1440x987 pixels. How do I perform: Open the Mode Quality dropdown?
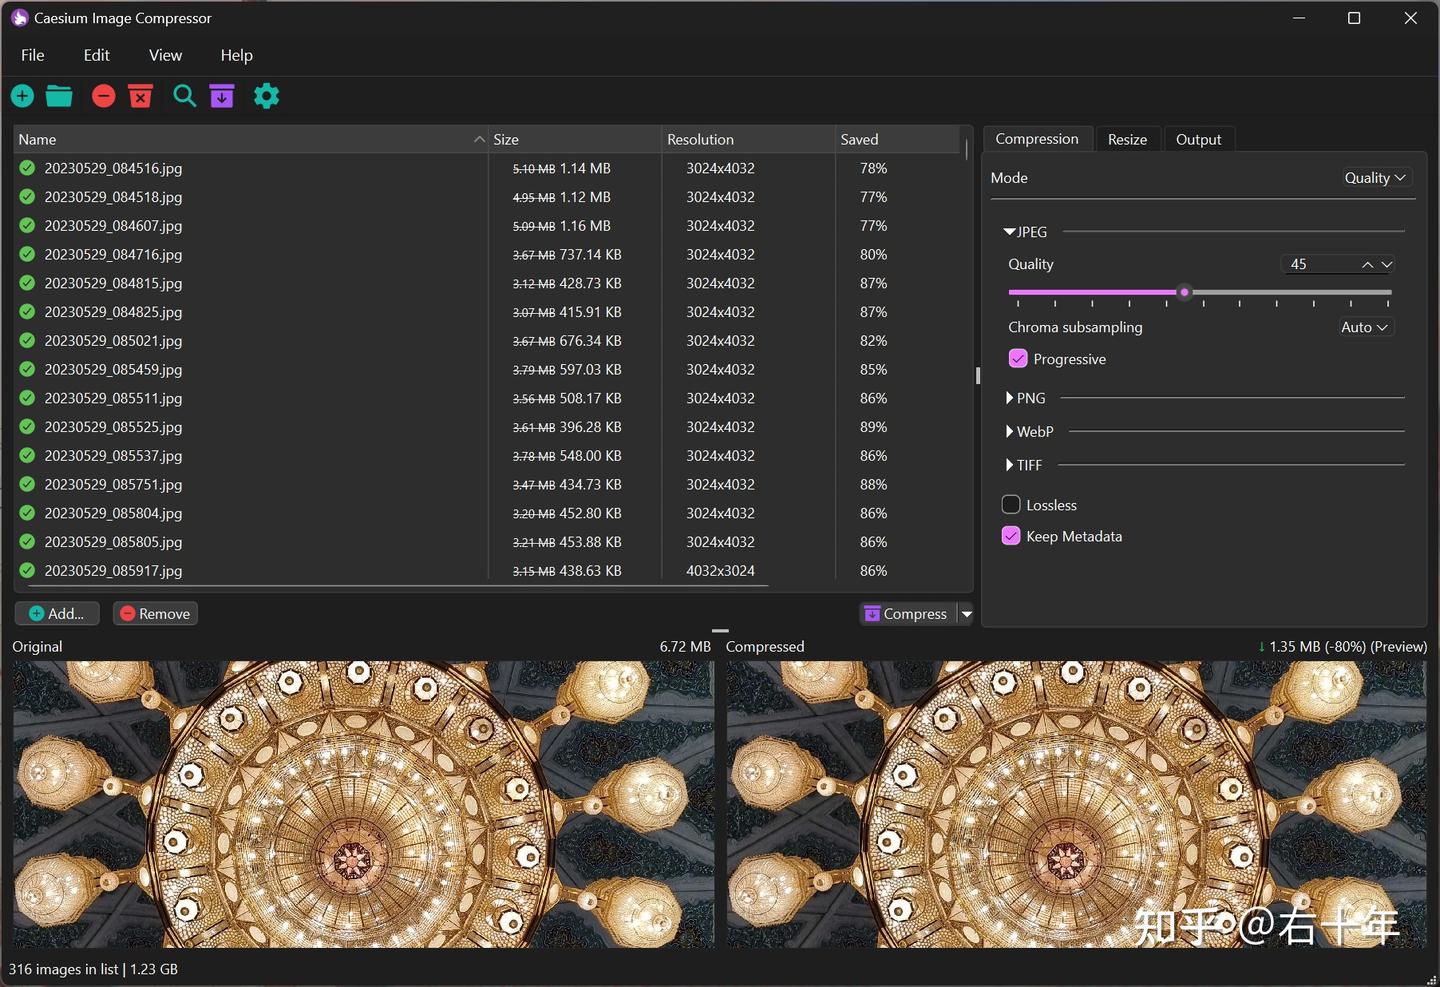point(1375,177)
